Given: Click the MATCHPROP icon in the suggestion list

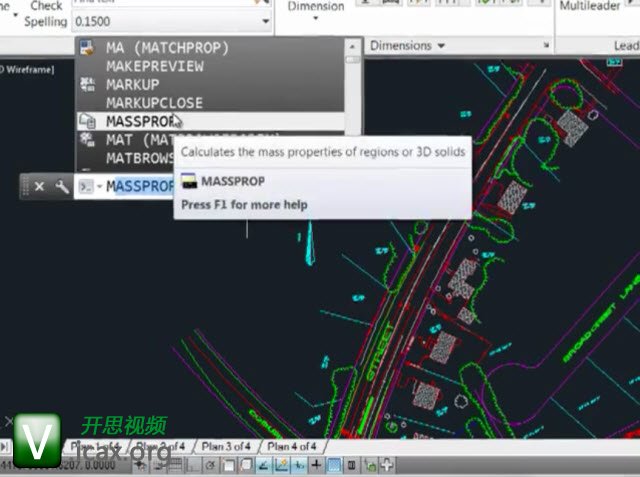Looking at the screenshot, I should click(86, 47).
